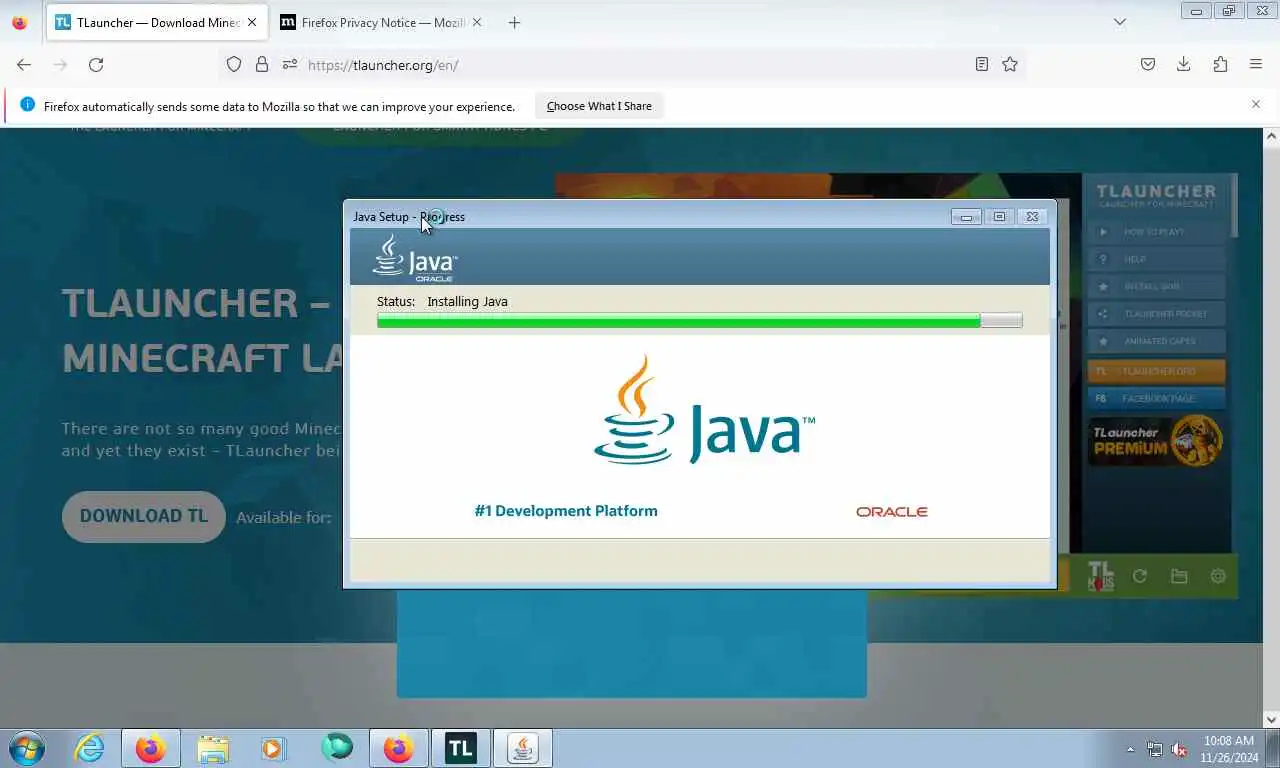
Task: Click the Install Skin sidebar item
Action: pos(1155,286)
